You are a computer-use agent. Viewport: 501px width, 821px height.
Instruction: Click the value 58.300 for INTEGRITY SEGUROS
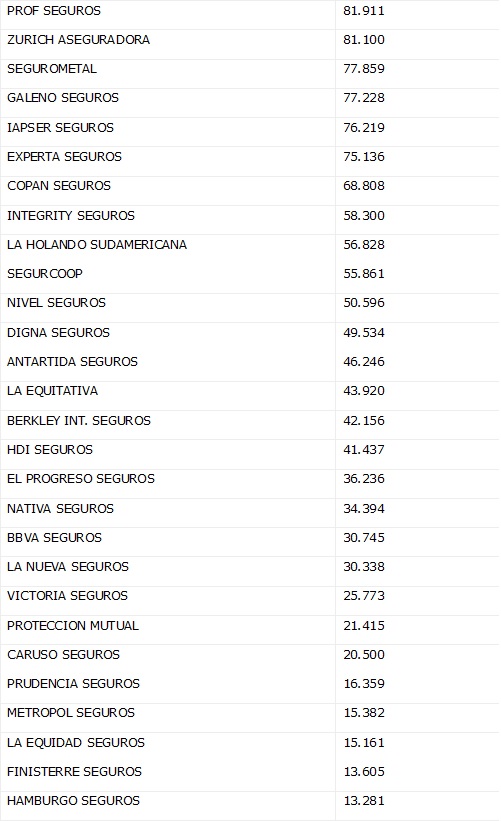(x=364, y=216)
